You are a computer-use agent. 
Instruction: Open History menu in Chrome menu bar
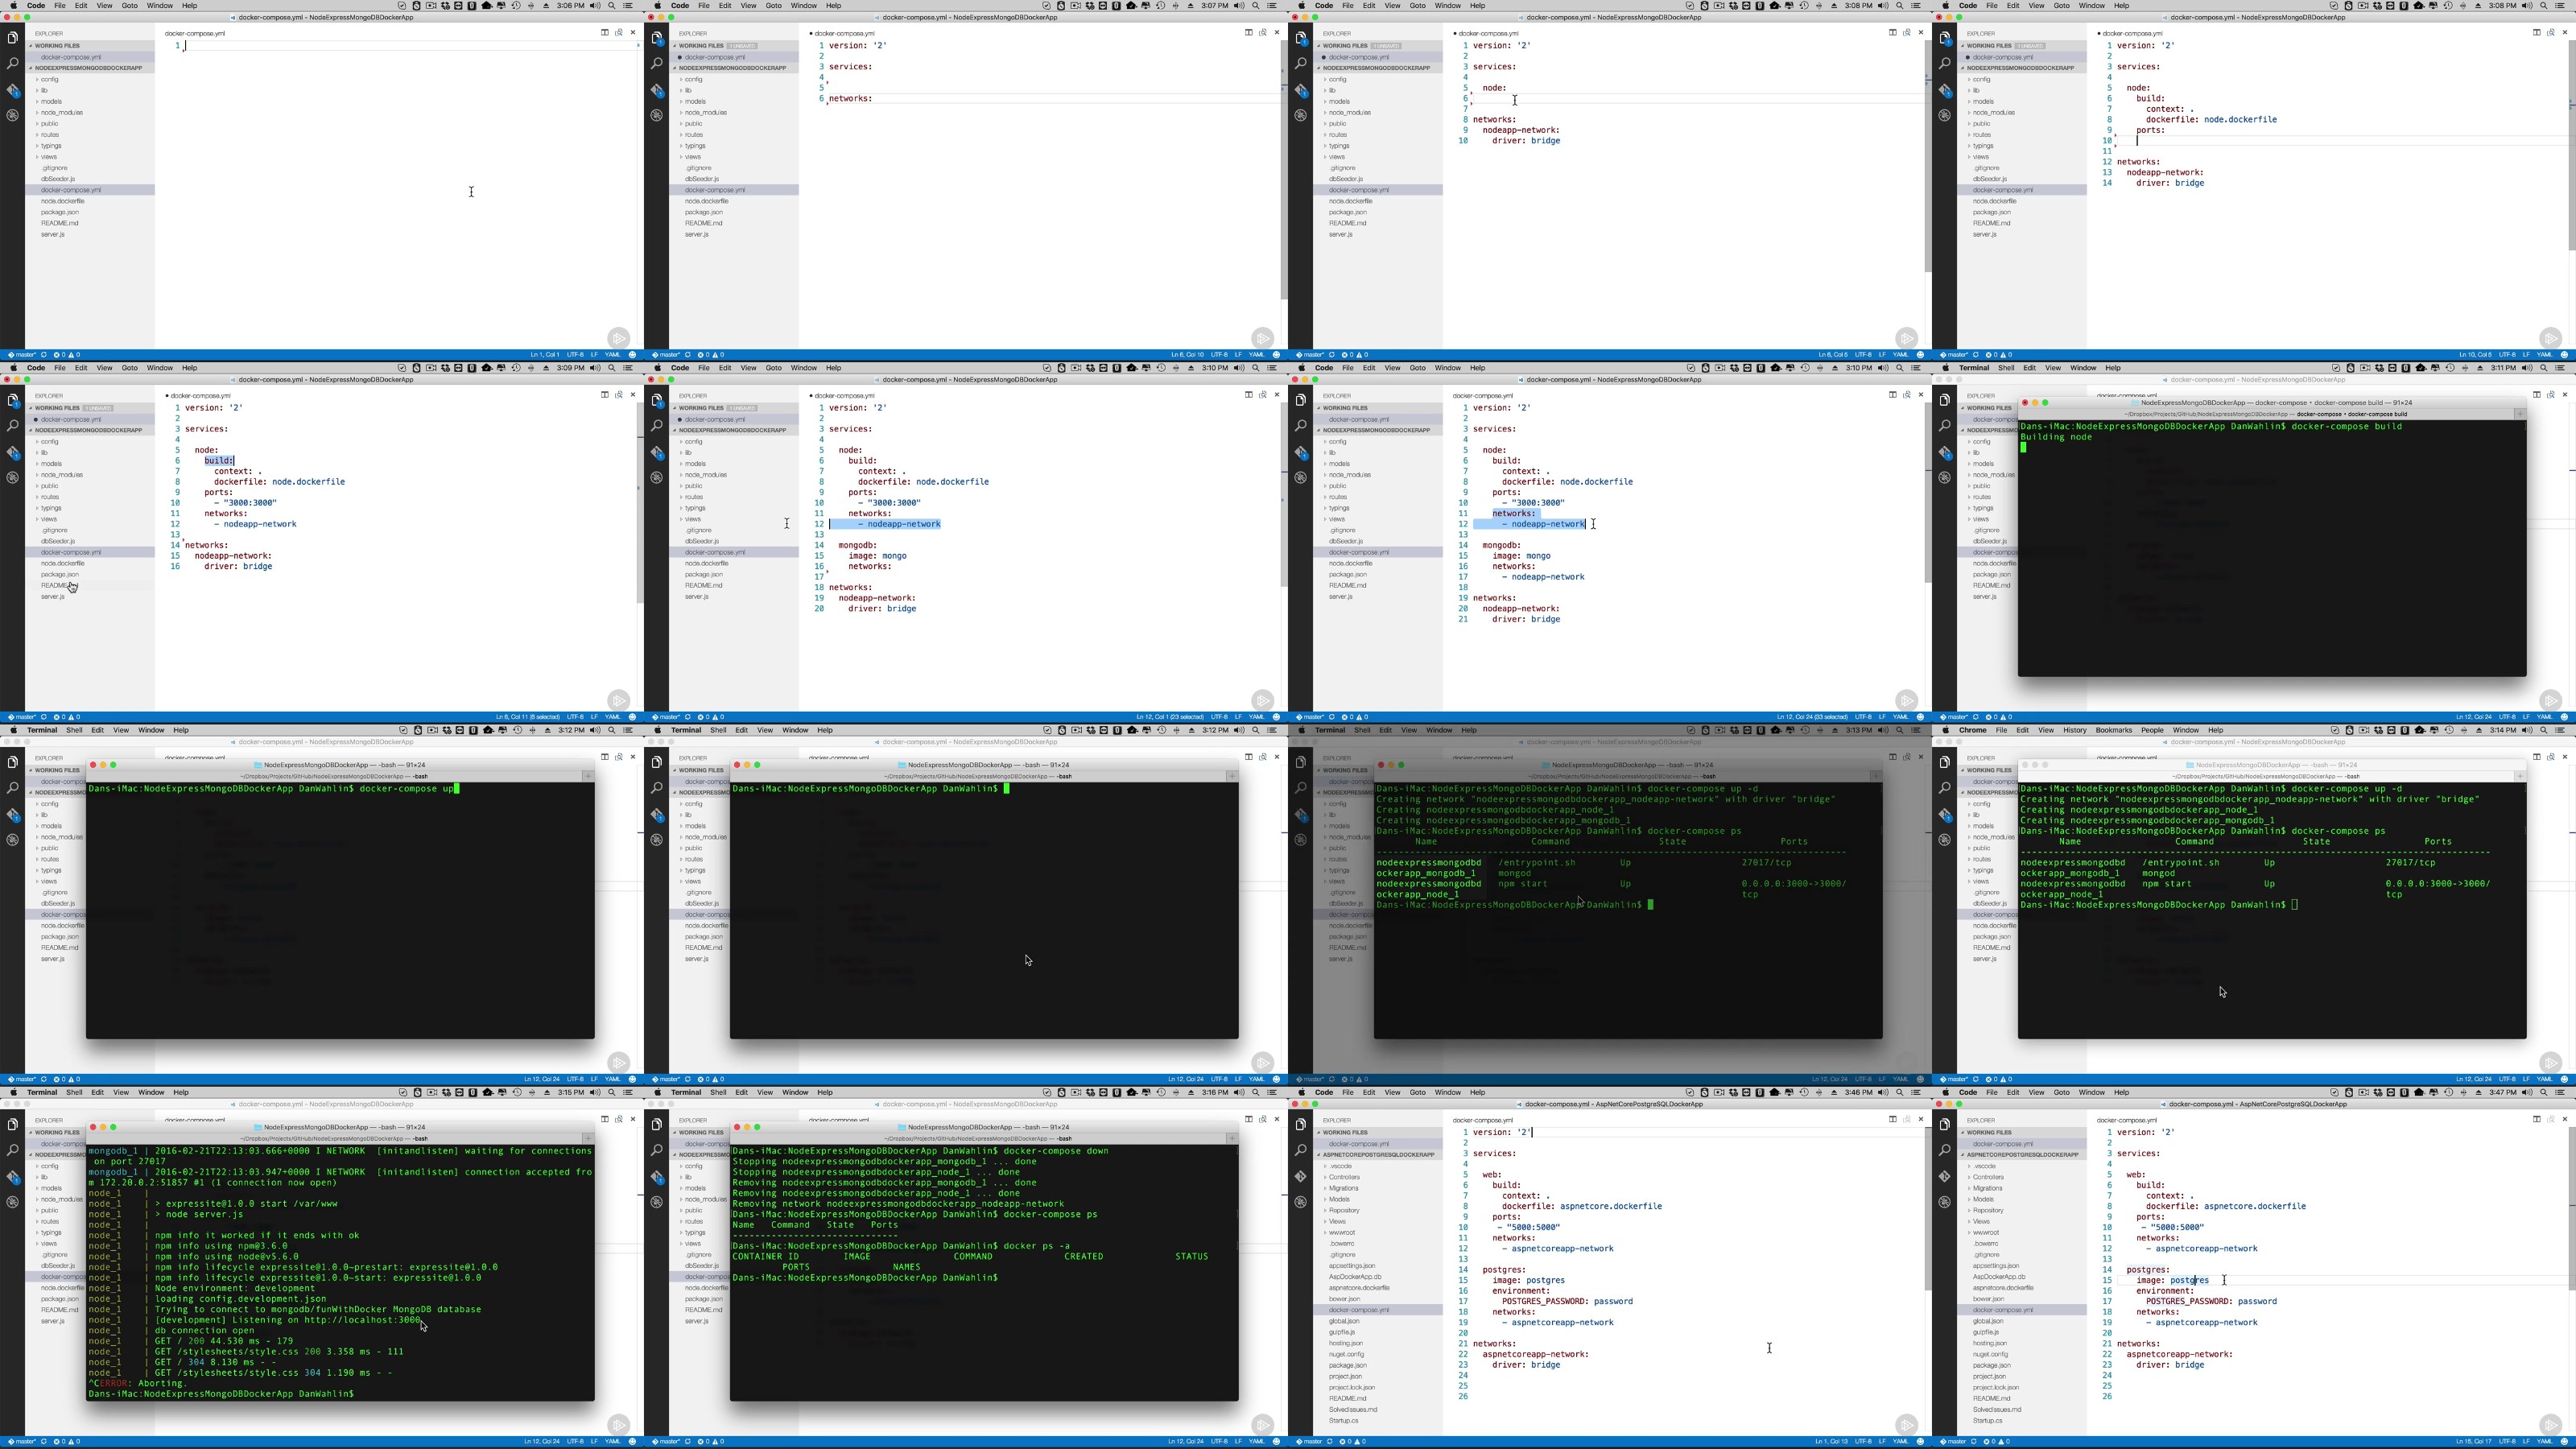[x=2075, y=730]
